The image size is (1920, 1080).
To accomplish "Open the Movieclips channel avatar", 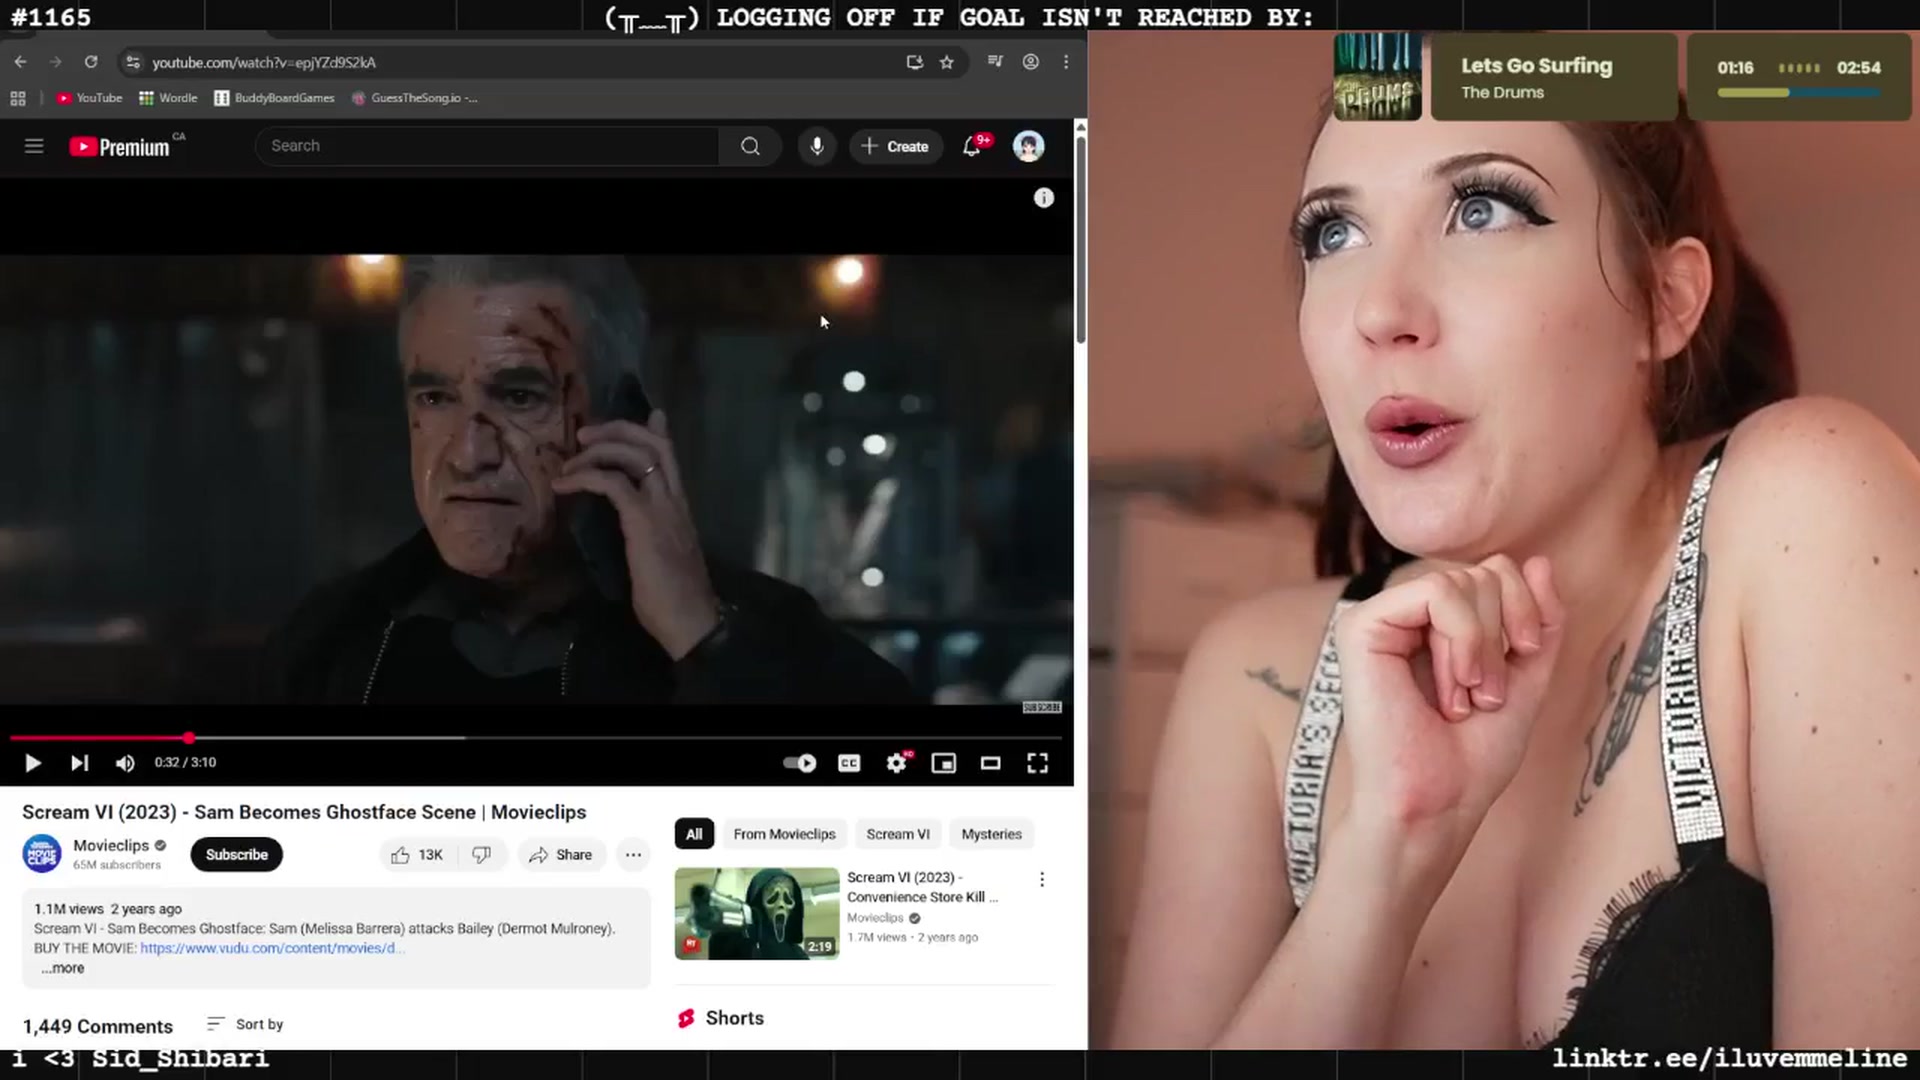I will pos(42,854).
